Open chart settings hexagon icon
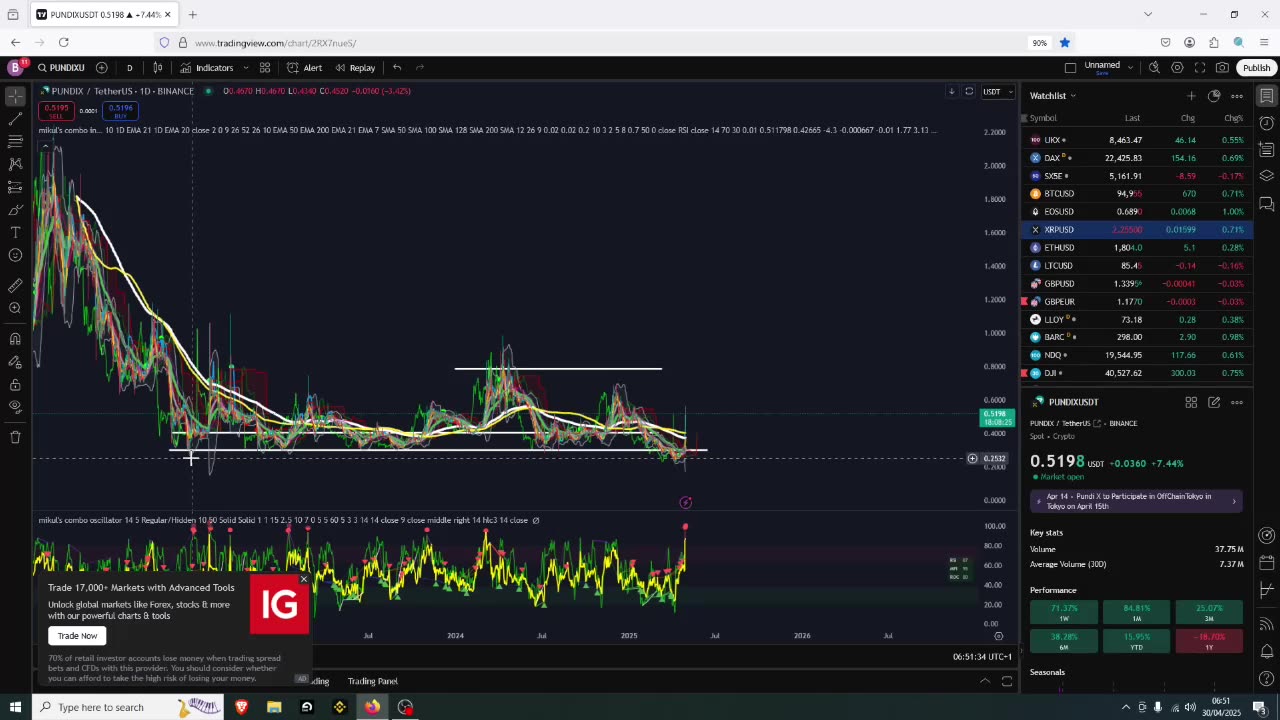The height and width of the screenshot is (720, 1280). 1177,68
